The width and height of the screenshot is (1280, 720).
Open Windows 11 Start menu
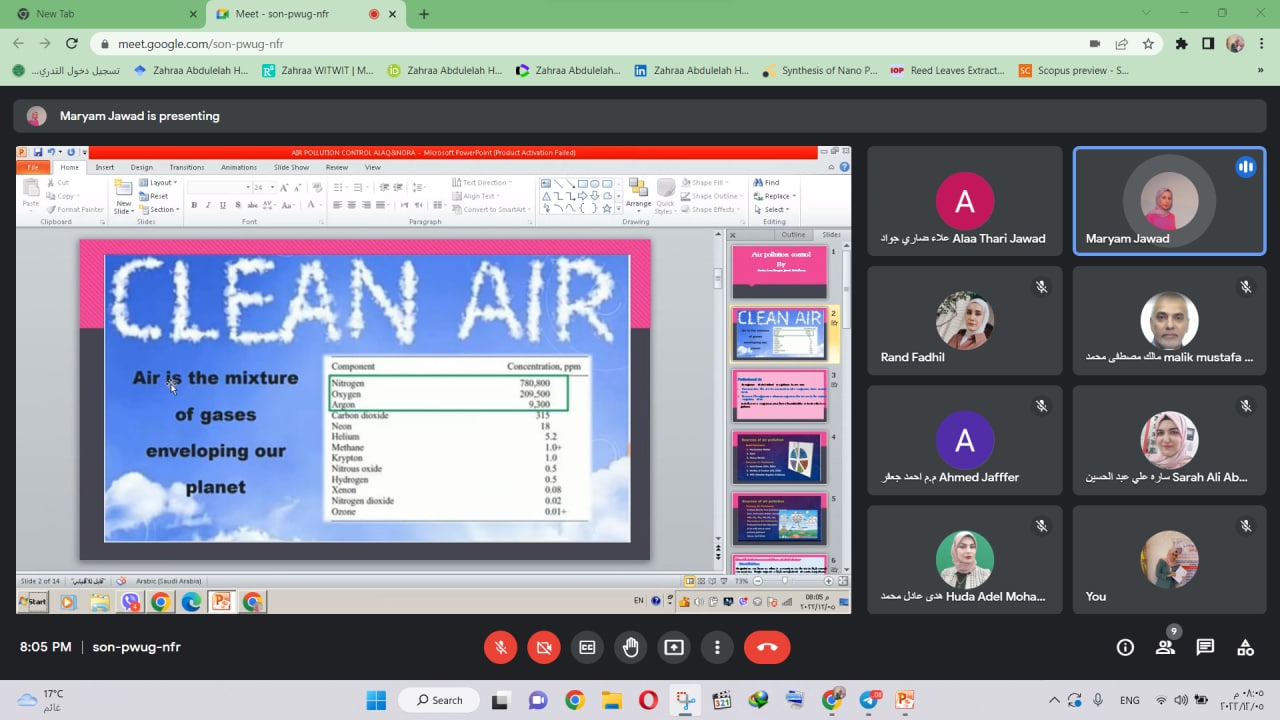click(376, 700)
